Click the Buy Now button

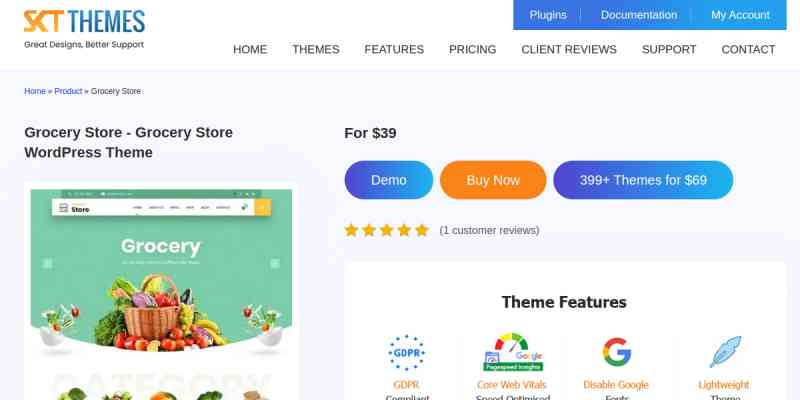point(493,180)
